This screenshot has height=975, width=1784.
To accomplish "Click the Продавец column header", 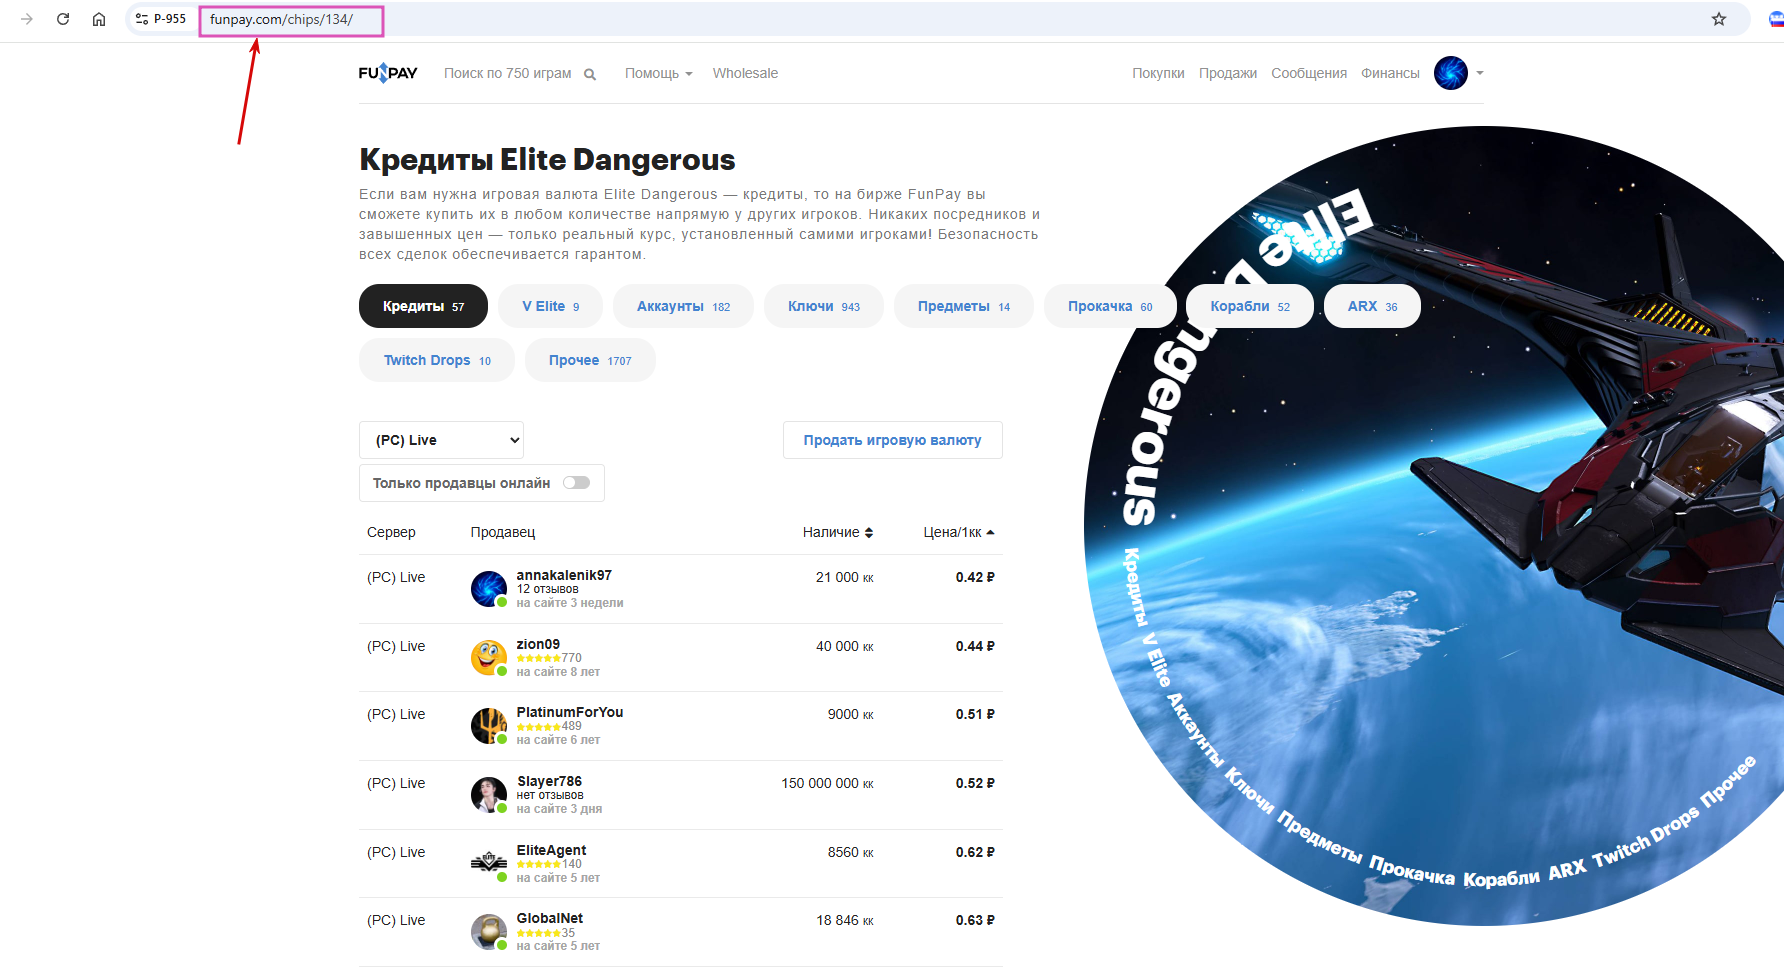I will (x=503, y=533).
